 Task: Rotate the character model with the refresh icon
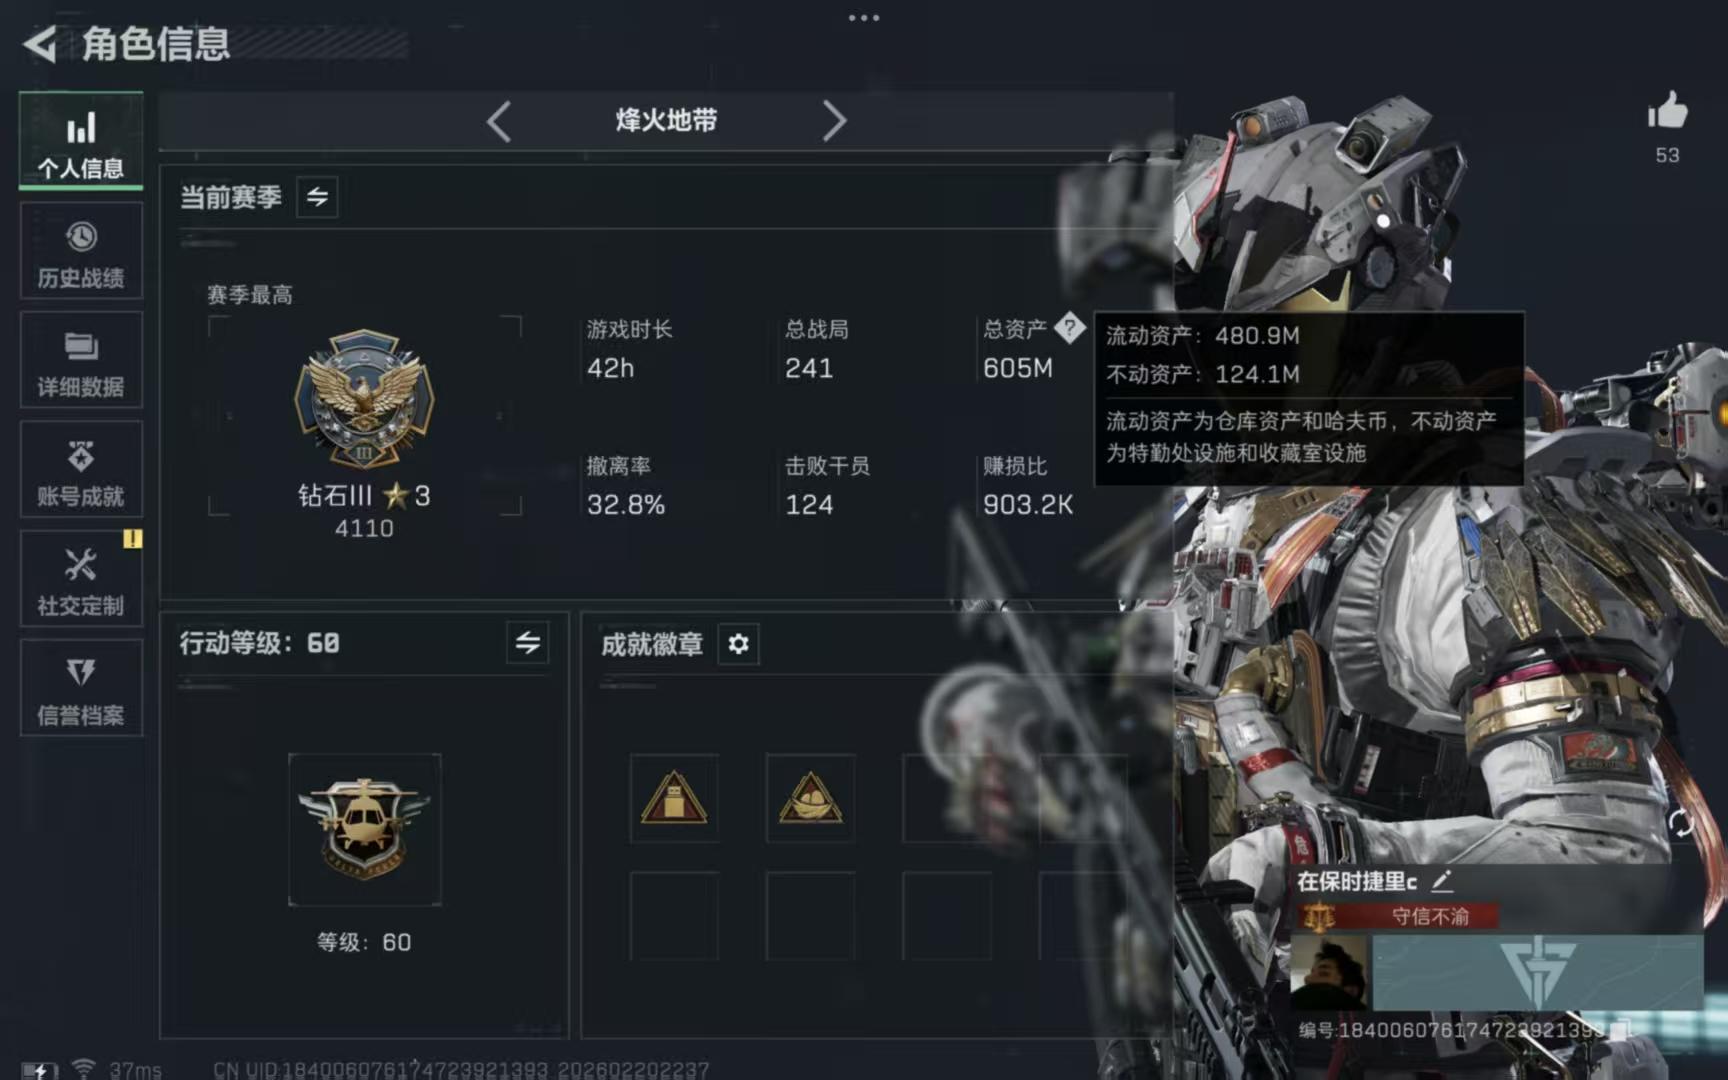(x=1681, y=823)
